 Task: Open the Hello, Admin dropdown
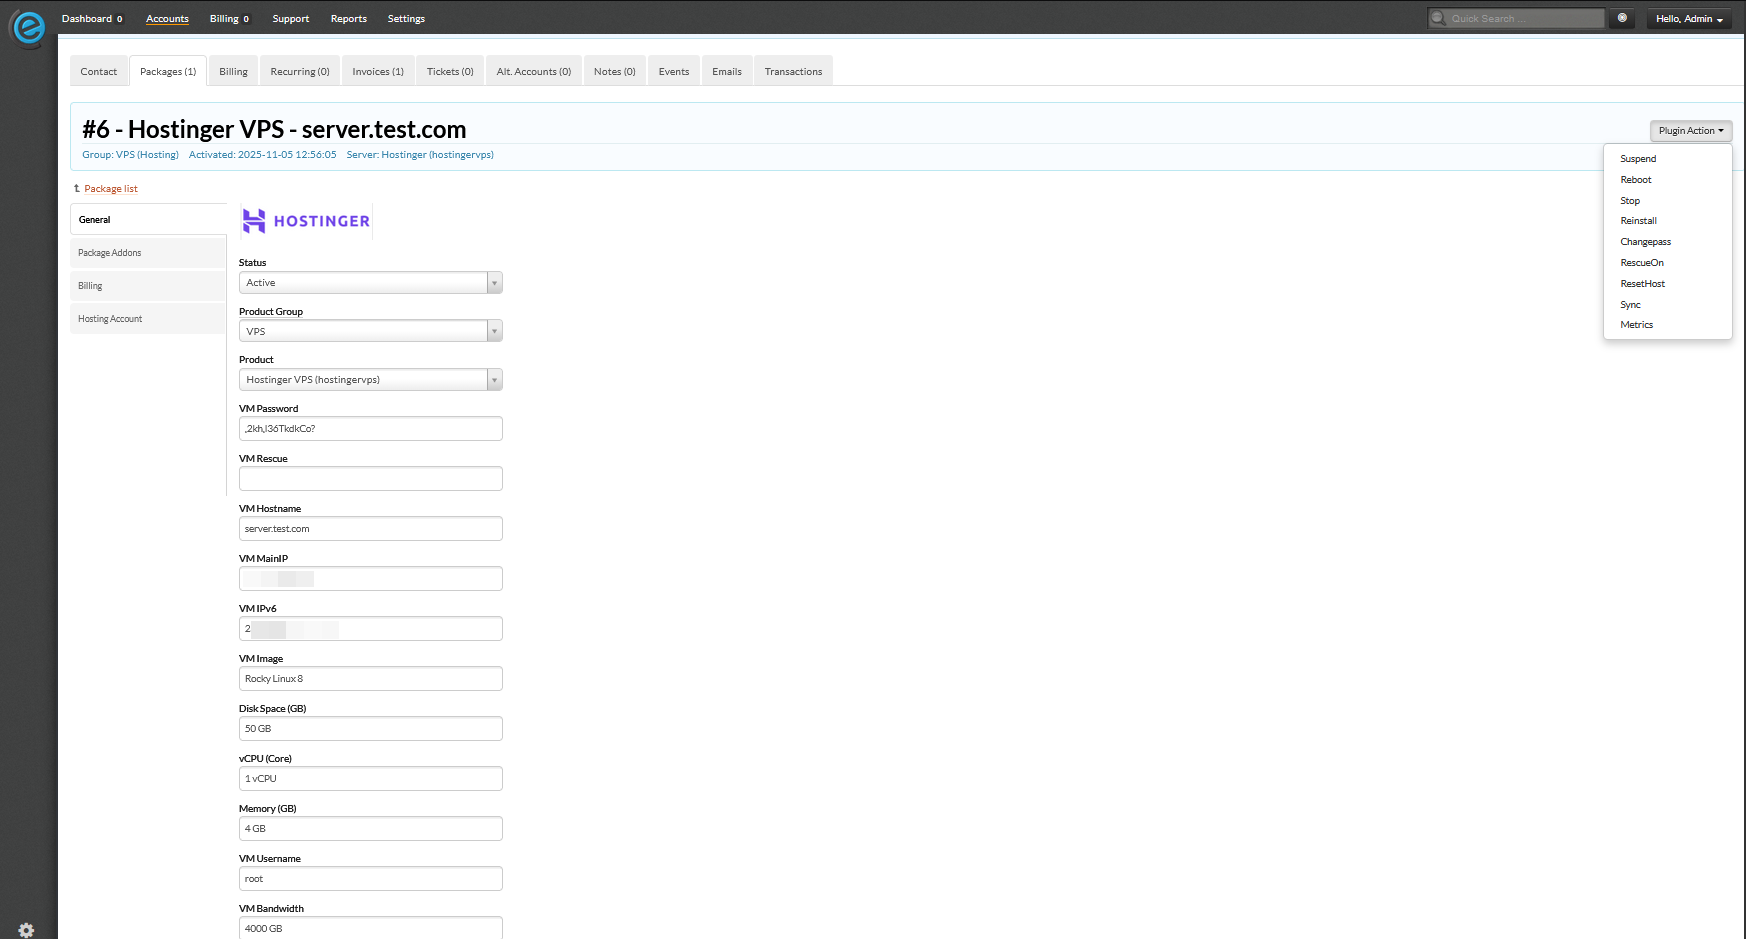pos(1688,18)
